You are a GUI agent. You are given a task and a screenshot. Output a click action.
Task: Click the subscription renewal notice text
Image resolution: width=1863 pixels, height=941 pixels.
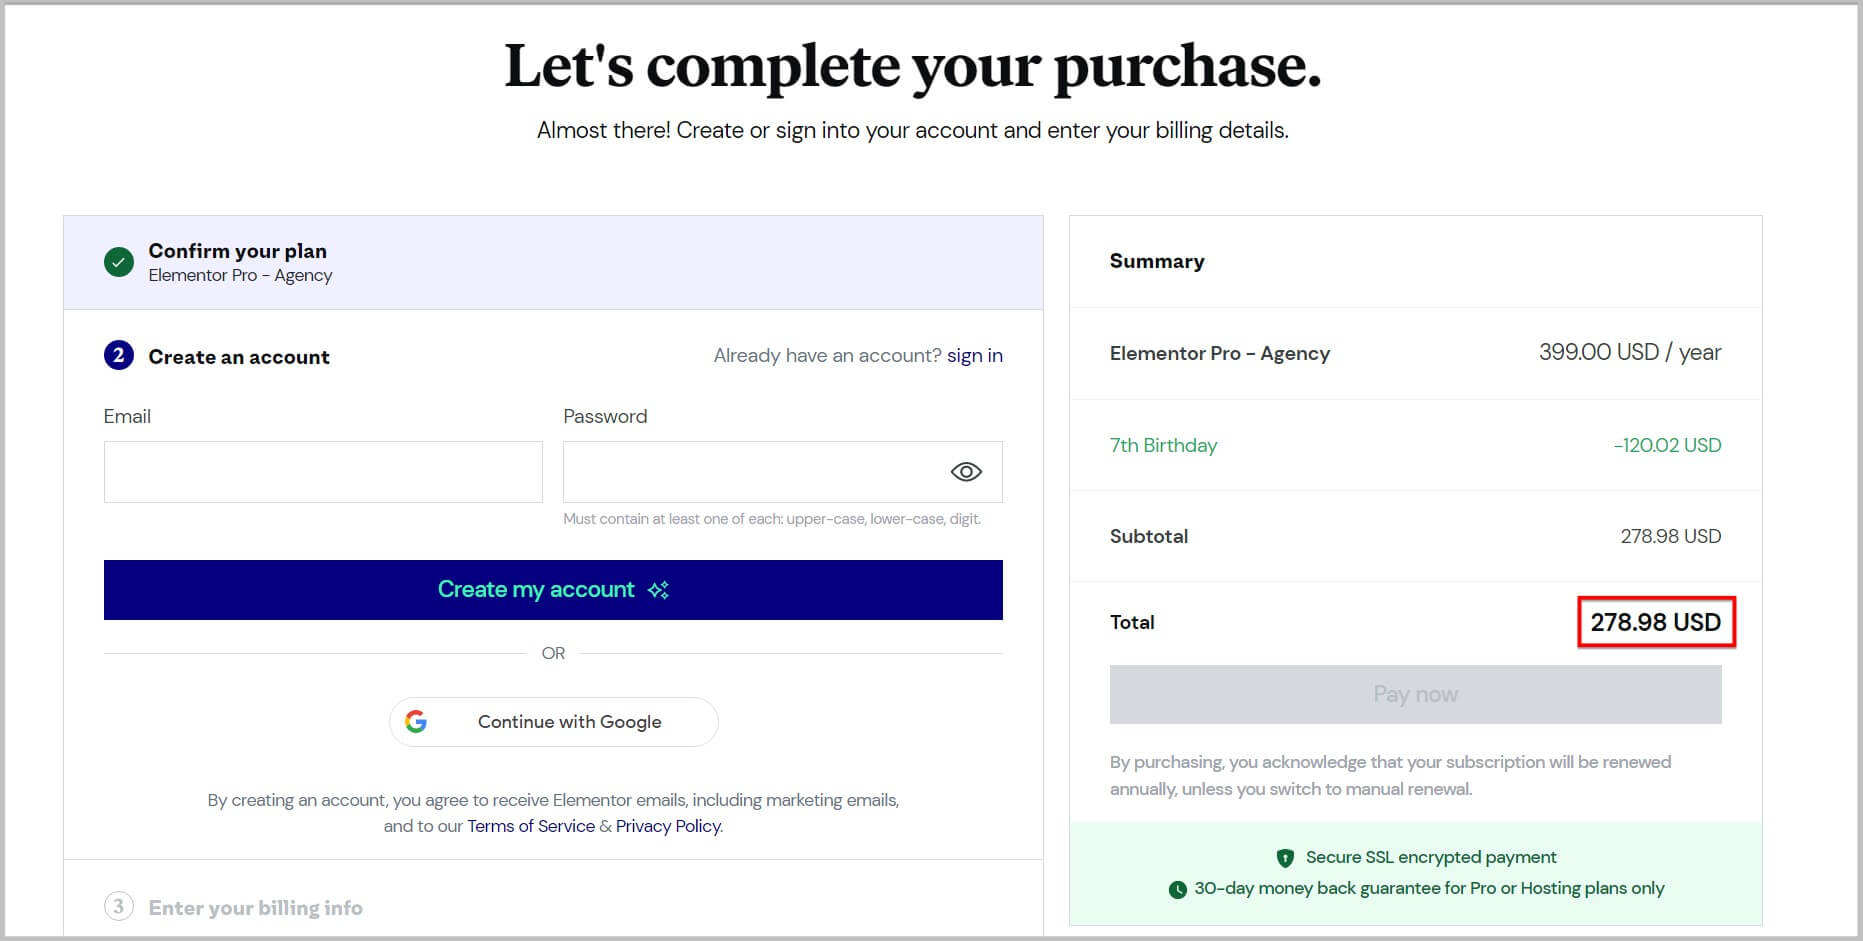click(x=1390, y=775)
